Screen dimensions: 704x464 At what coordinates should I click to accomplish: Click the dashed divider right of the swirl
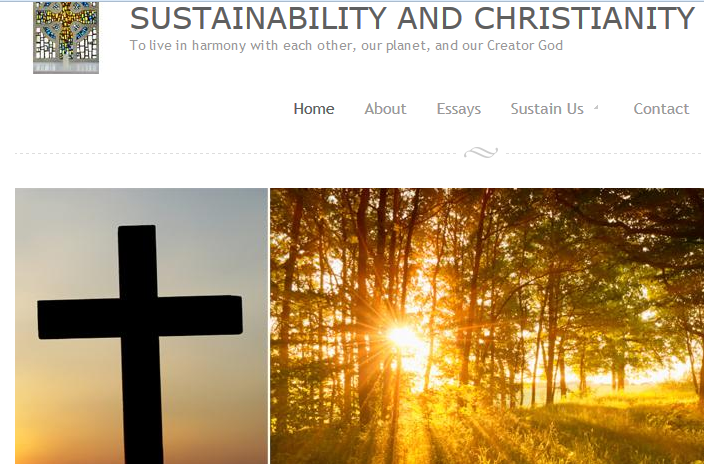click(604, 154)
